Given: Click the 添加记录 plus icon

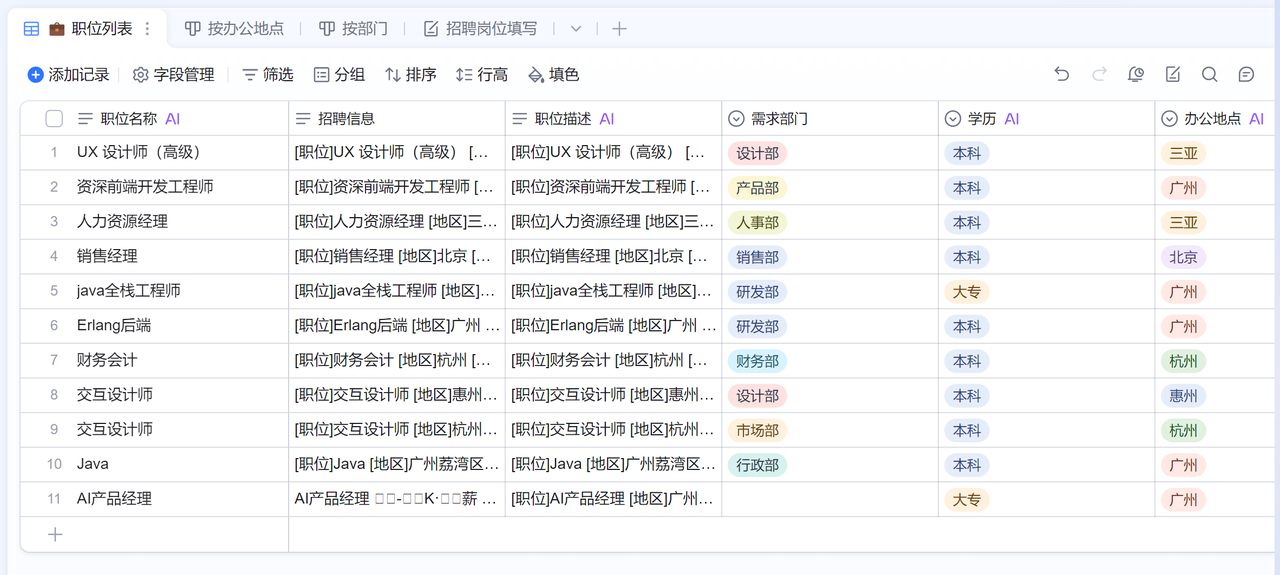Looking at the screenshot, I should tap(36, 75).
